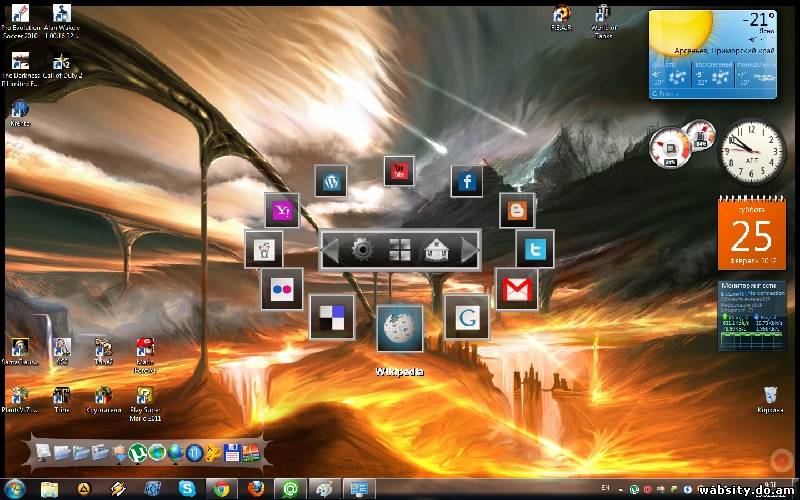
Task: Open the Mario Forever desktop shortcut
Action: [145, 356]
